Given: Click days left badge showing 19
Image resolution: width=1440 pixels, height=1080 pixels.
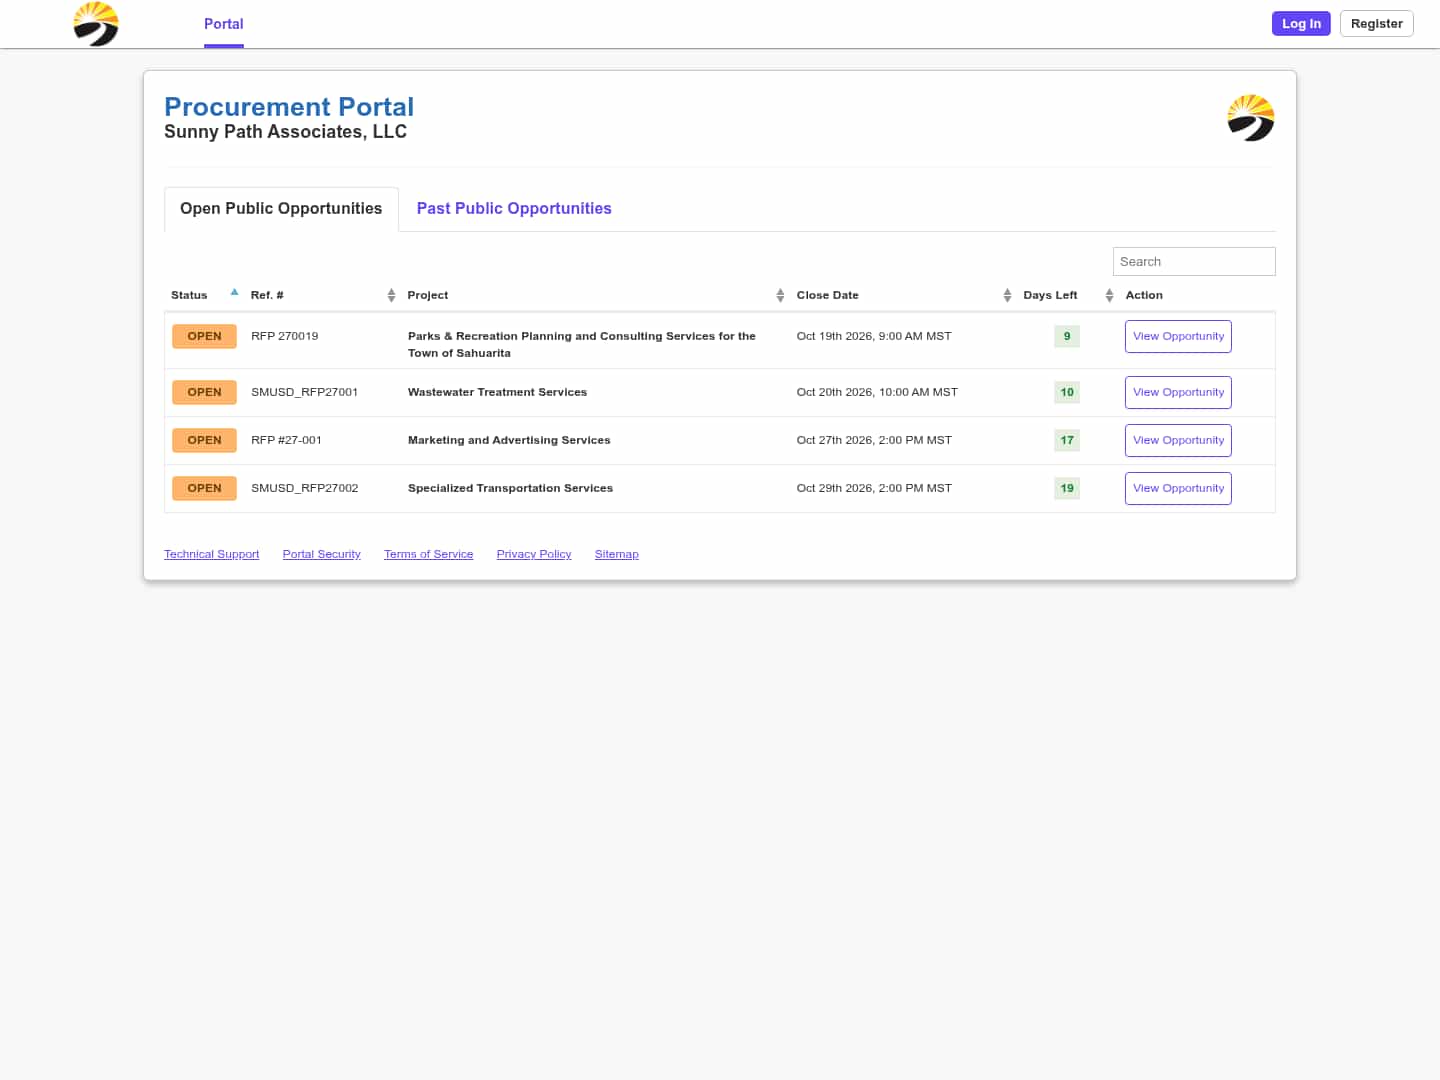Looking at the screenshot, I should point(1067,488).
